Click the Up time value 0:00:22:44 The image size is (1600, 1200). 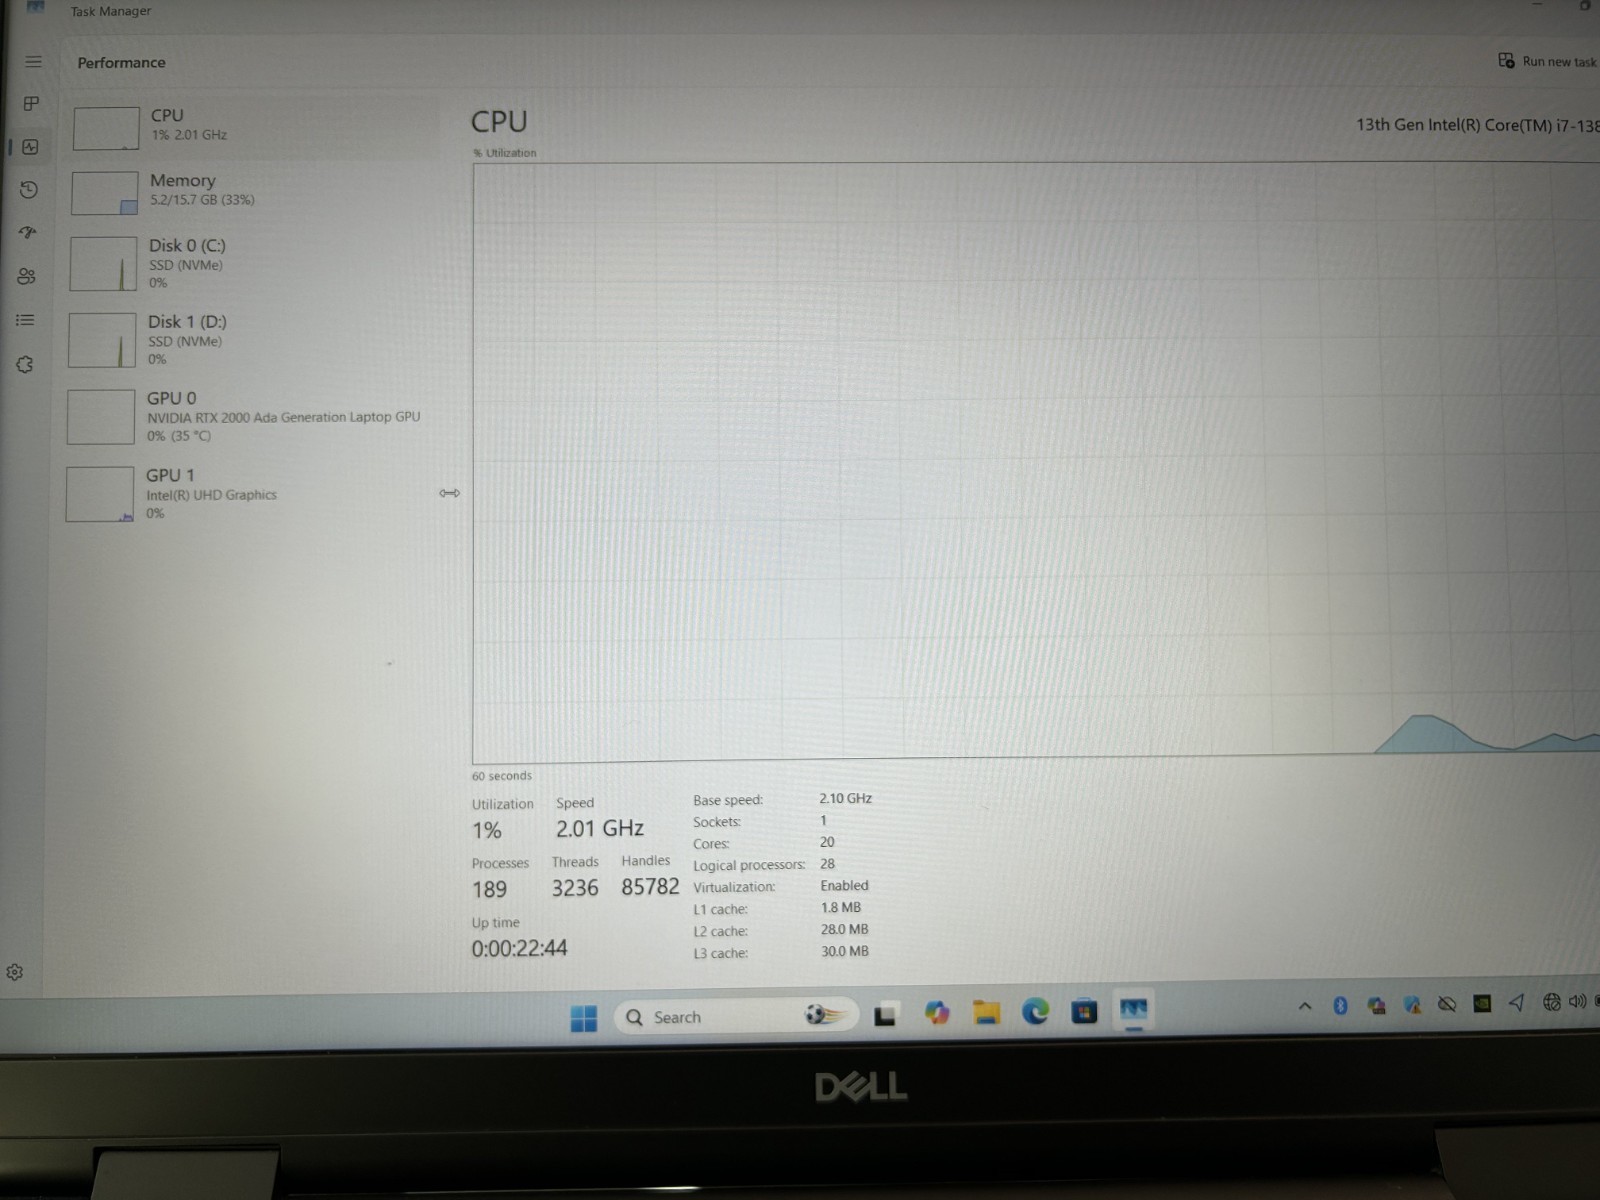tap(519, 948)
